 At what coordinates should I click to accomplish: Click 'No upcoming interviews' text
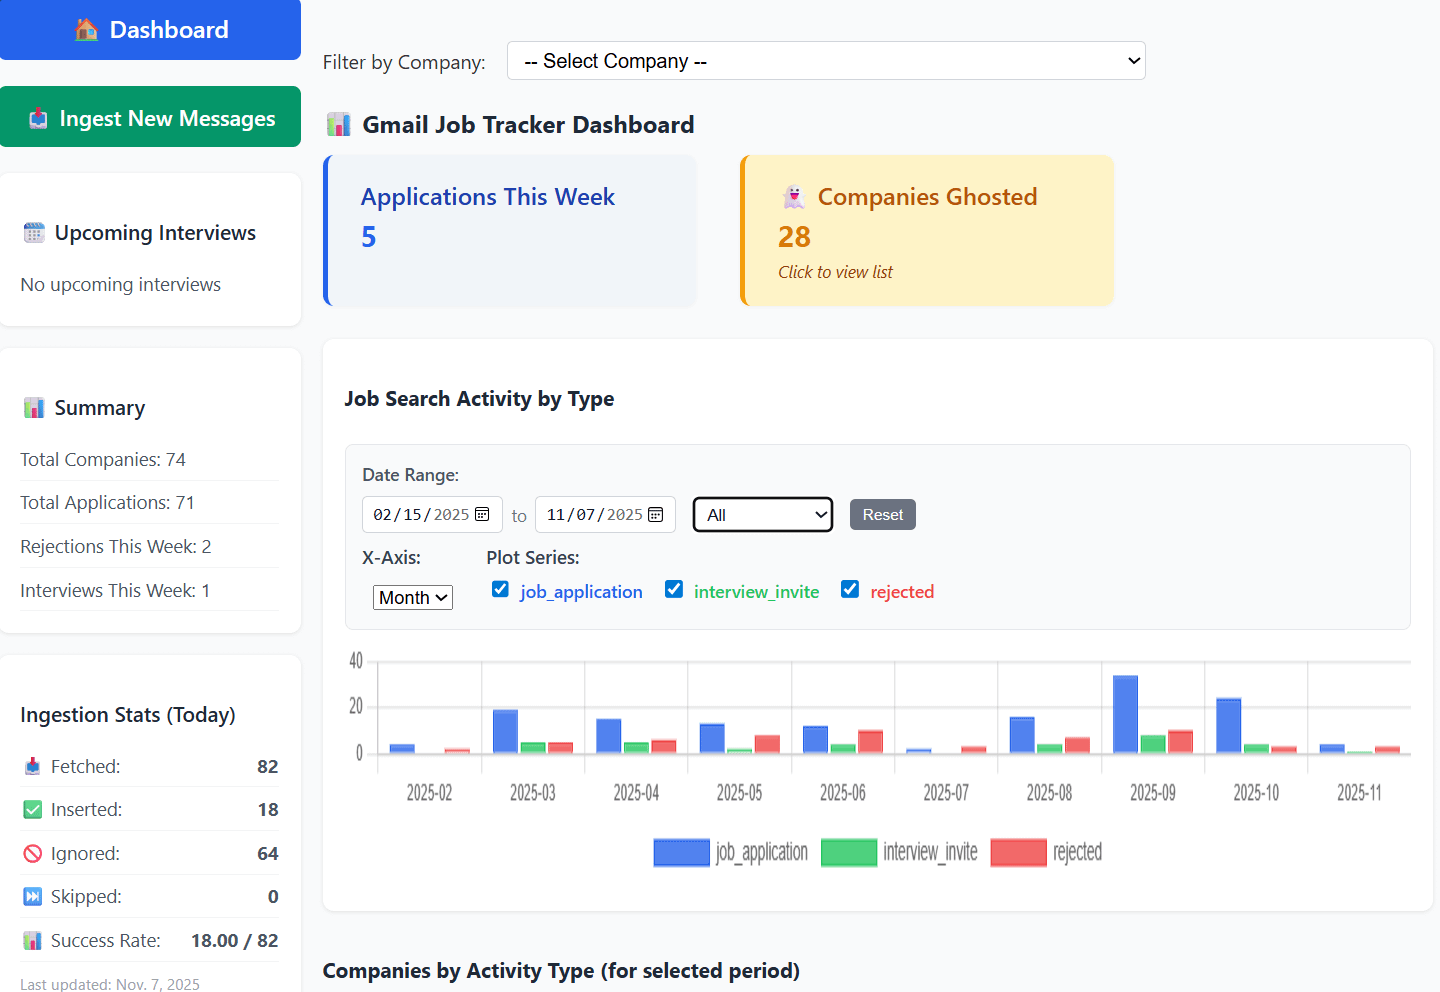[121, 285]
